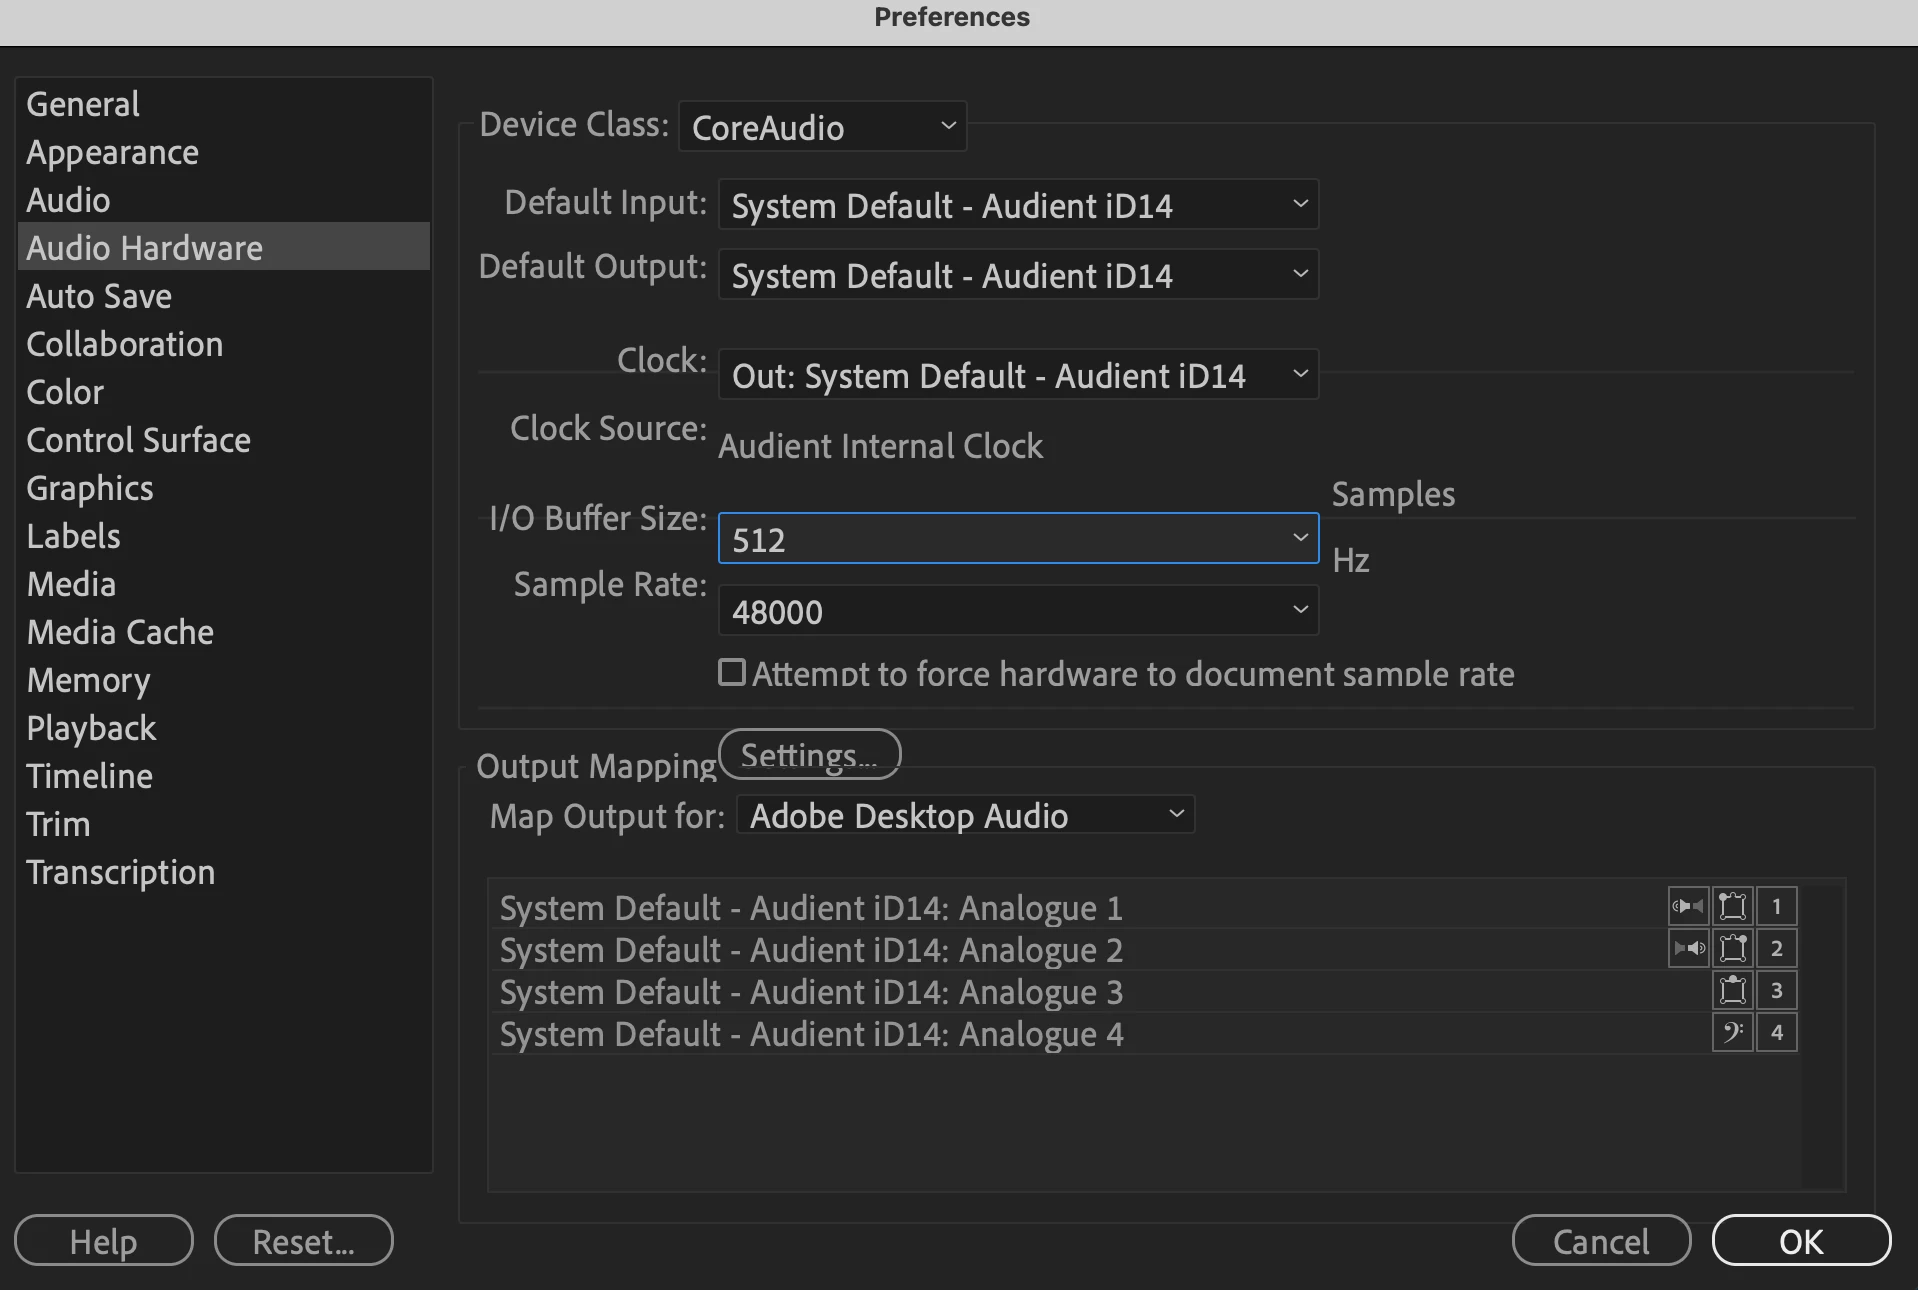The width and height of the screenshot is (1918, 1290).
Task: Click the center surround channel icon on Analogue 3
Action: point(1732,990)
